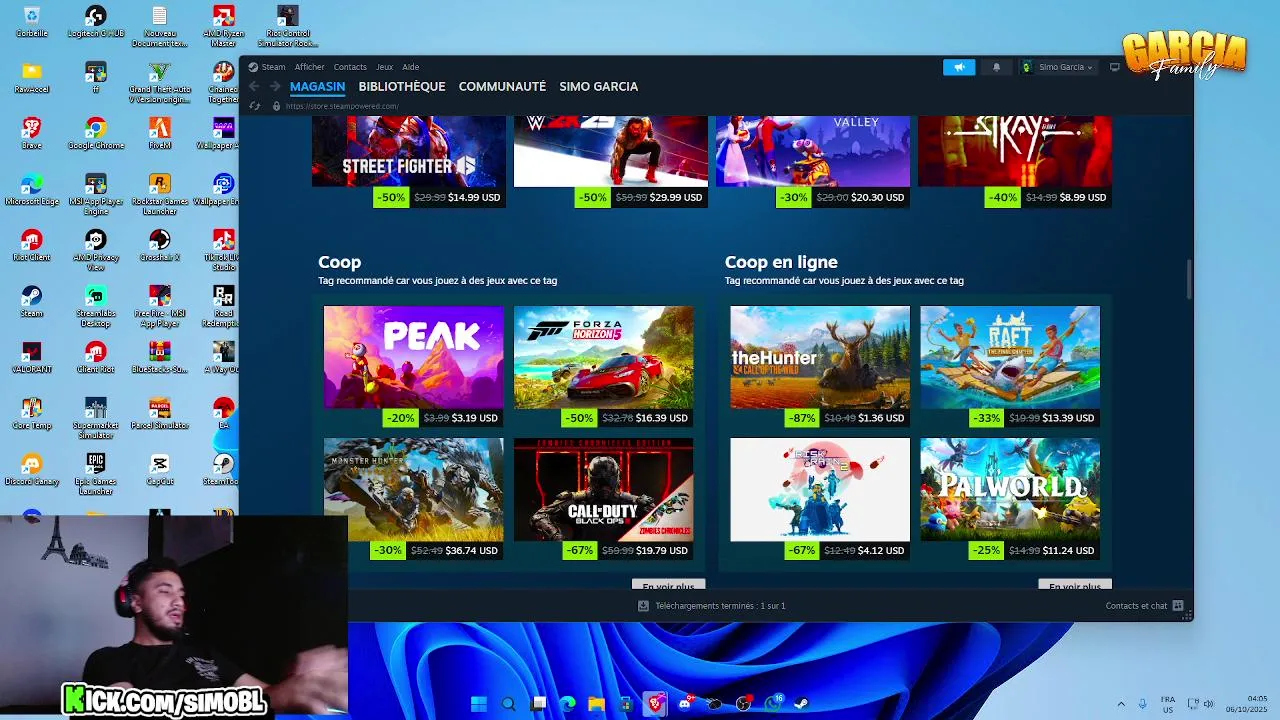Select the Crosshair X desktop icon
The width and height of the screenshot is (1280, 720).
pyautogui.click(x=160, y=245)
